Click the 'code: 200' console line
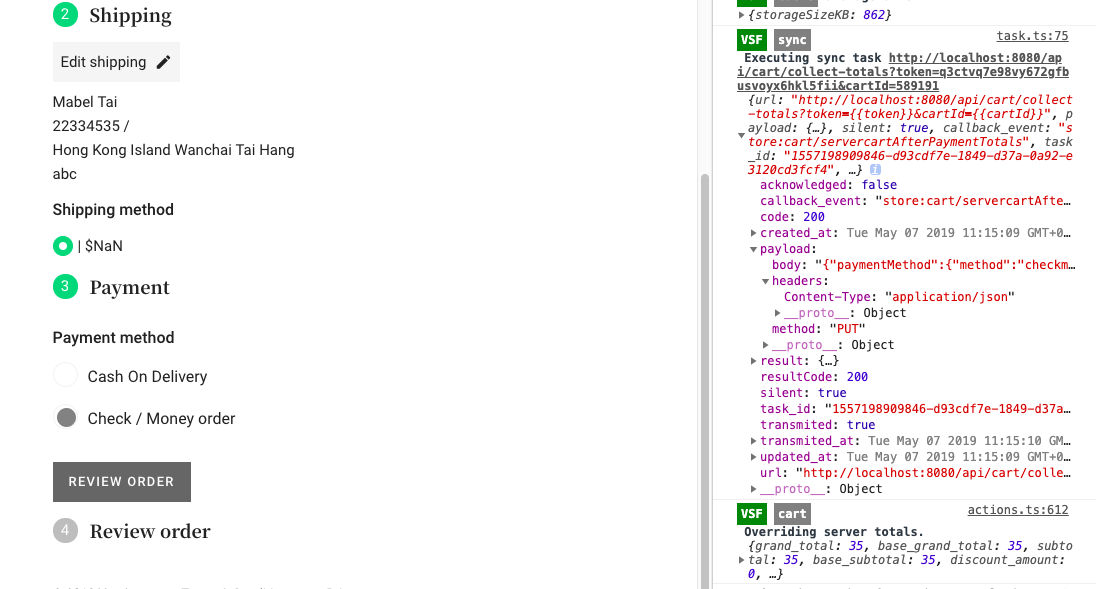The width and height of the screenshot is (1096, 589). point(792,217)
